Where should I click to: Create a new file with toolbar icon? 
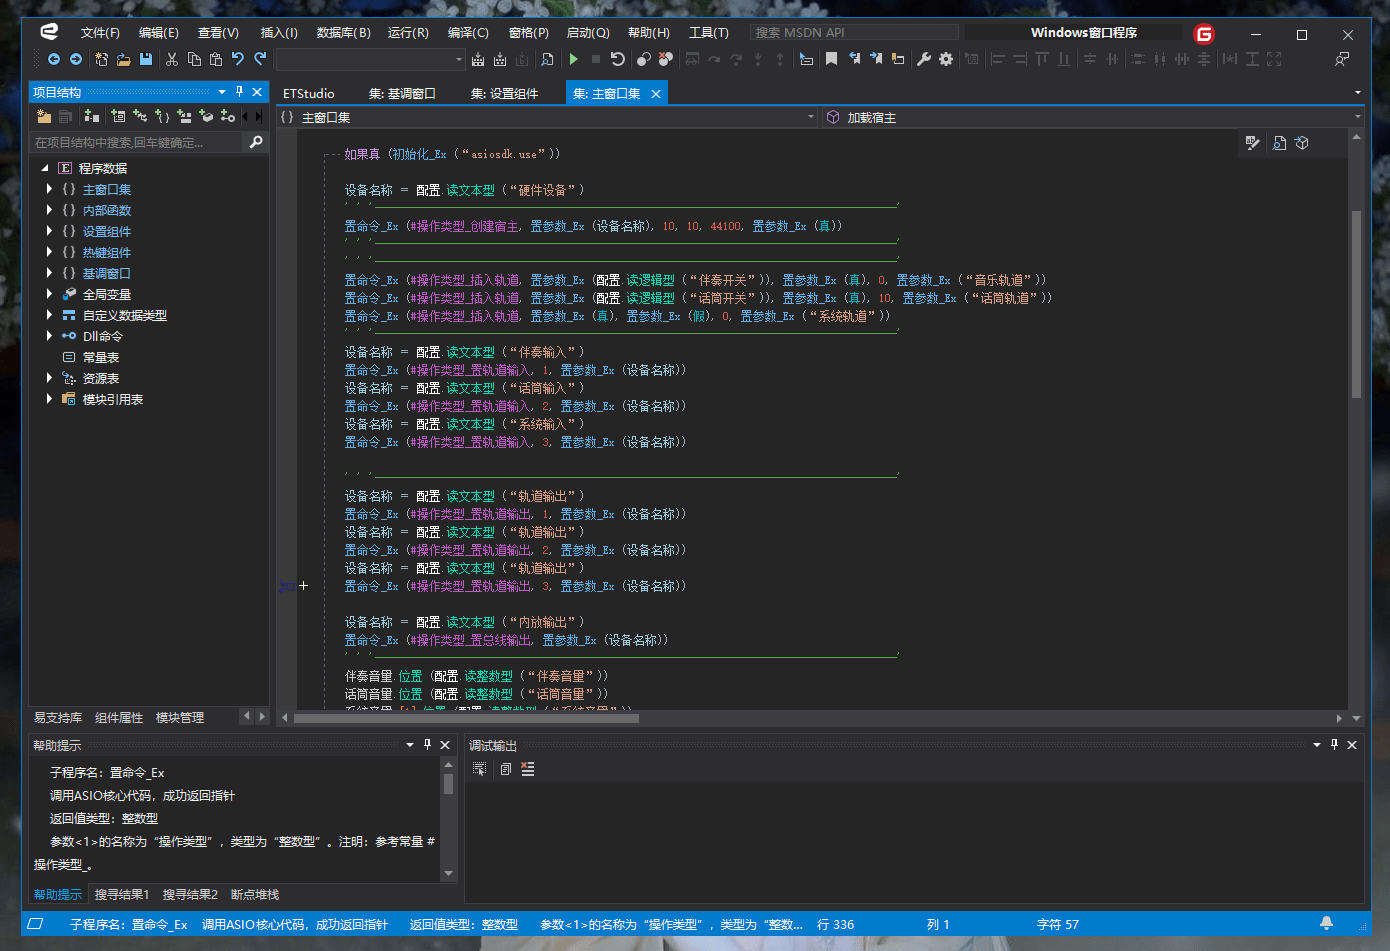(101, 60)
